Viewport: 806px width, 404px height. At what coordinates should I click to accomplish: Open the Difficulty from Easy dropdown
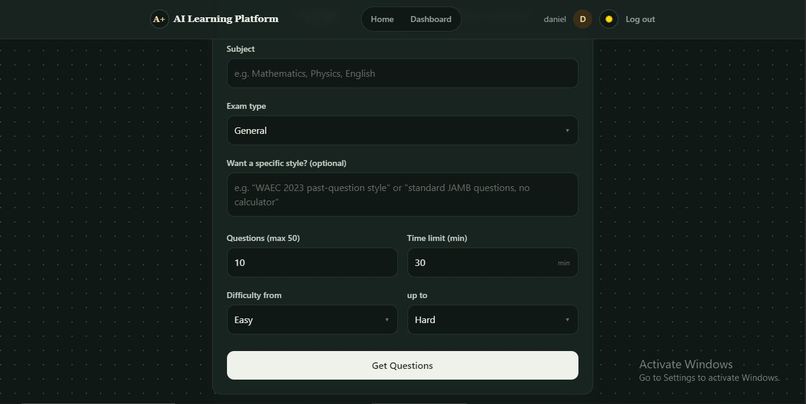pyautogui.click(x=312, y=320)
